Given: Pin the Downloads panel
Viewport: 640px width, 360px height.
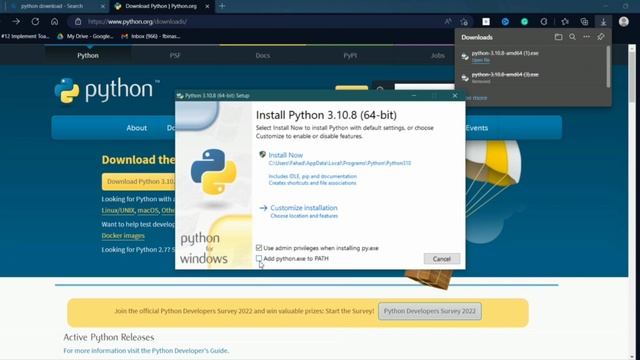Looking at the screenshot, I should coord(600,37).
